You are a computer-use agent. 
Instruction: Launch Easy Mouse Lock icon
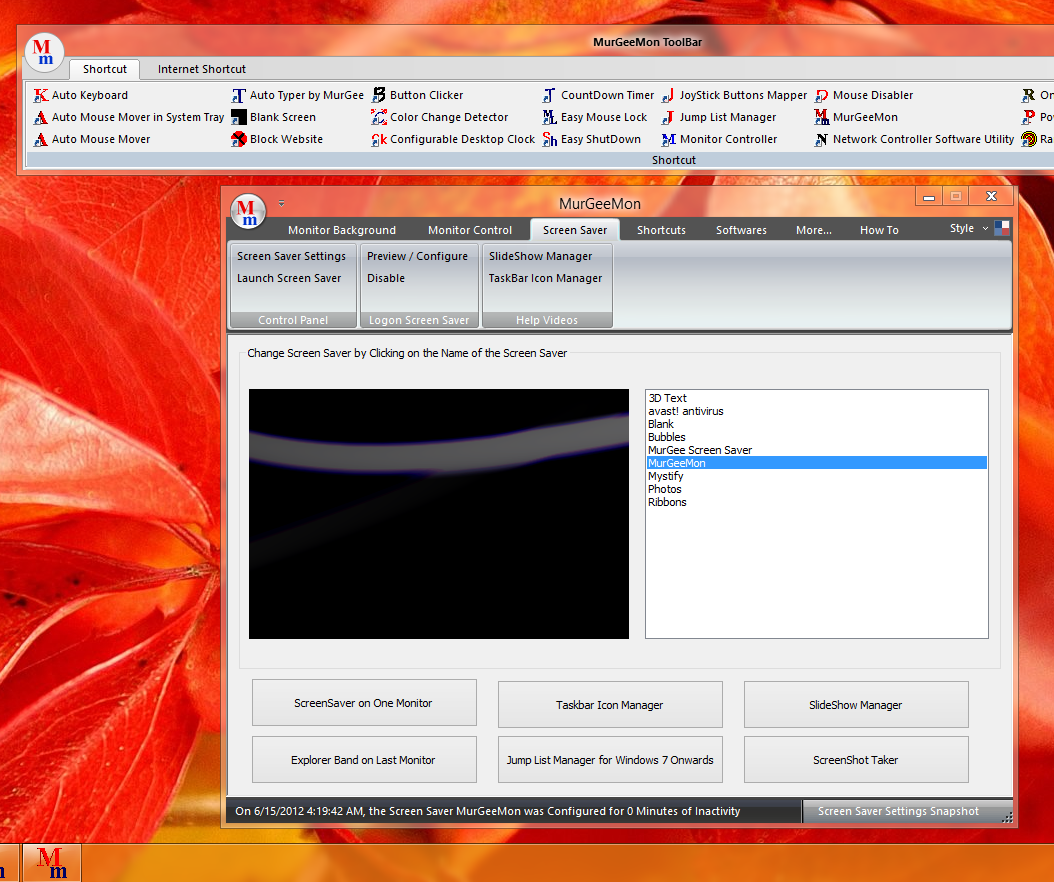[550, 118]
